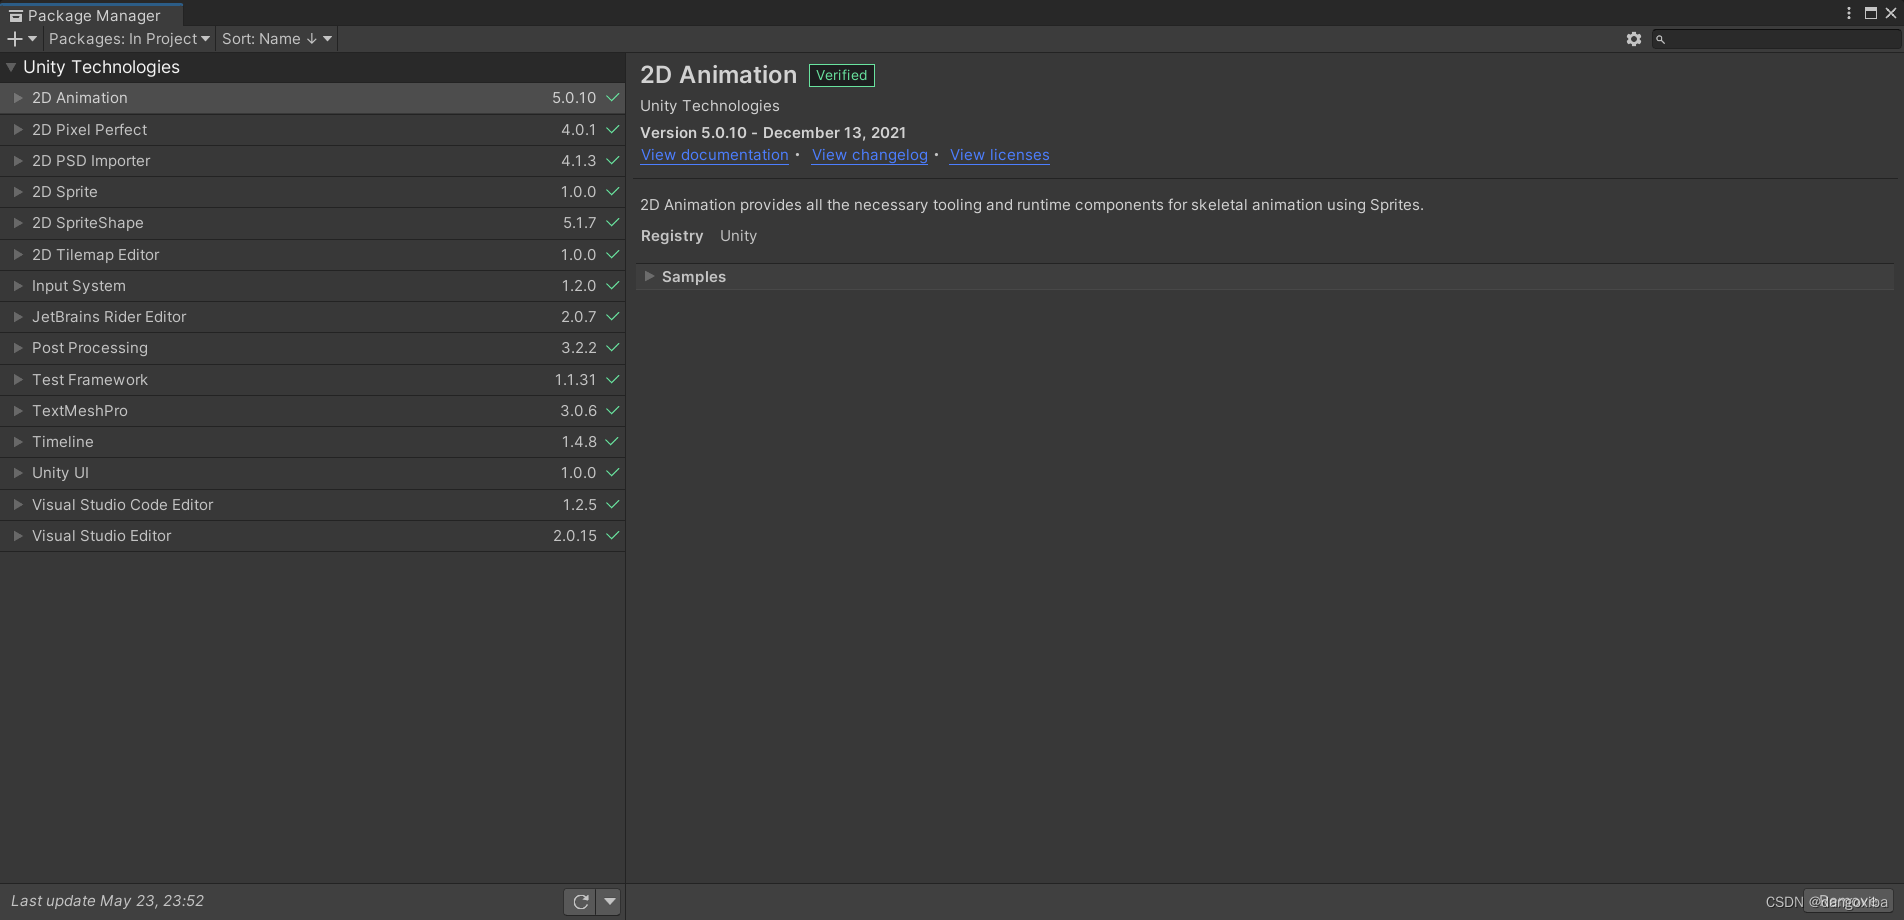Click the Remove button
Screen dimensions: 1904x920
(x=1848, y=901)
